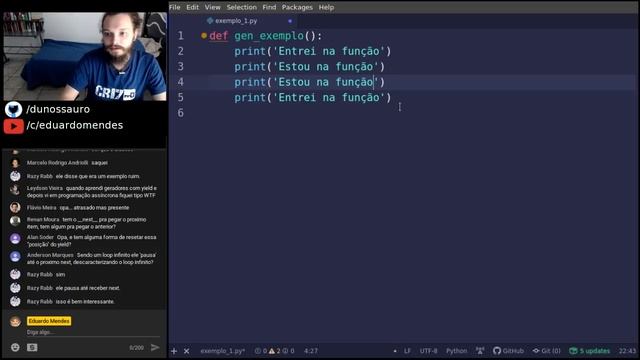Click line number 4 in the gutter
Image resolution: width=640 pixels, height=360 pixels.
pyautogui.click(x=180, y=82)
